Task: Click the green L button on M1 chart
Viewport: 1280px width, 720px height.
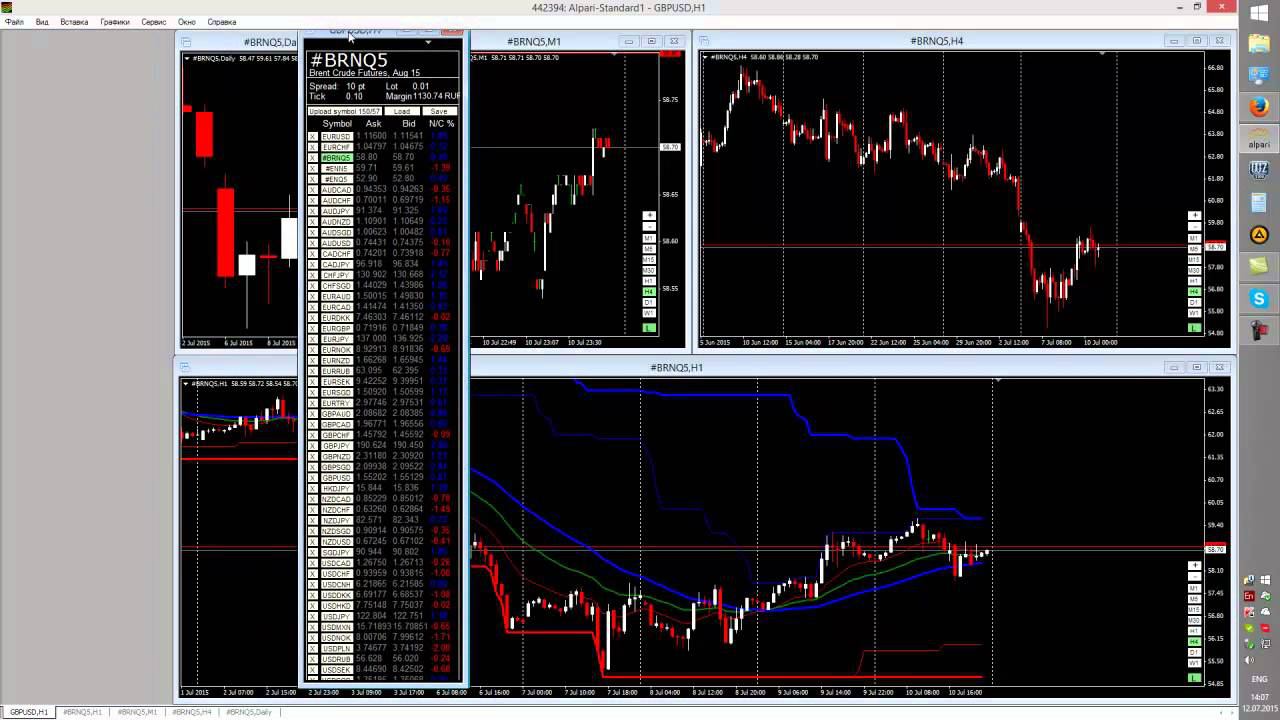Action: (x=649, y=328)
